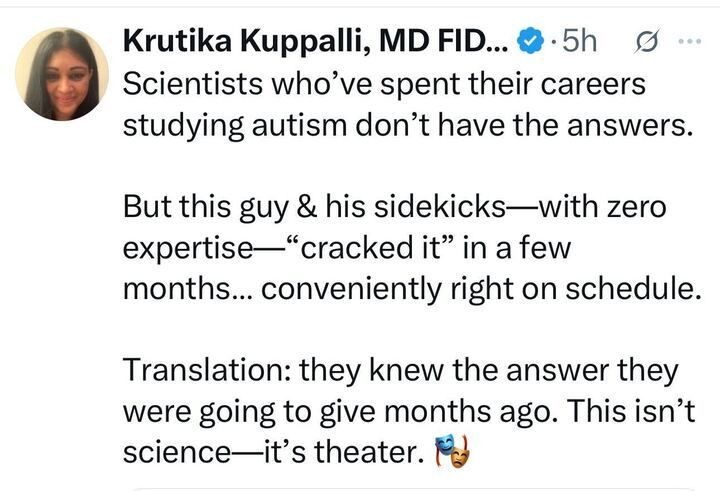Click the line "studying autism don't have the answers."
The height and width of the screenshot is (491, 720).
pyautogui.click(x=407, y=127)
